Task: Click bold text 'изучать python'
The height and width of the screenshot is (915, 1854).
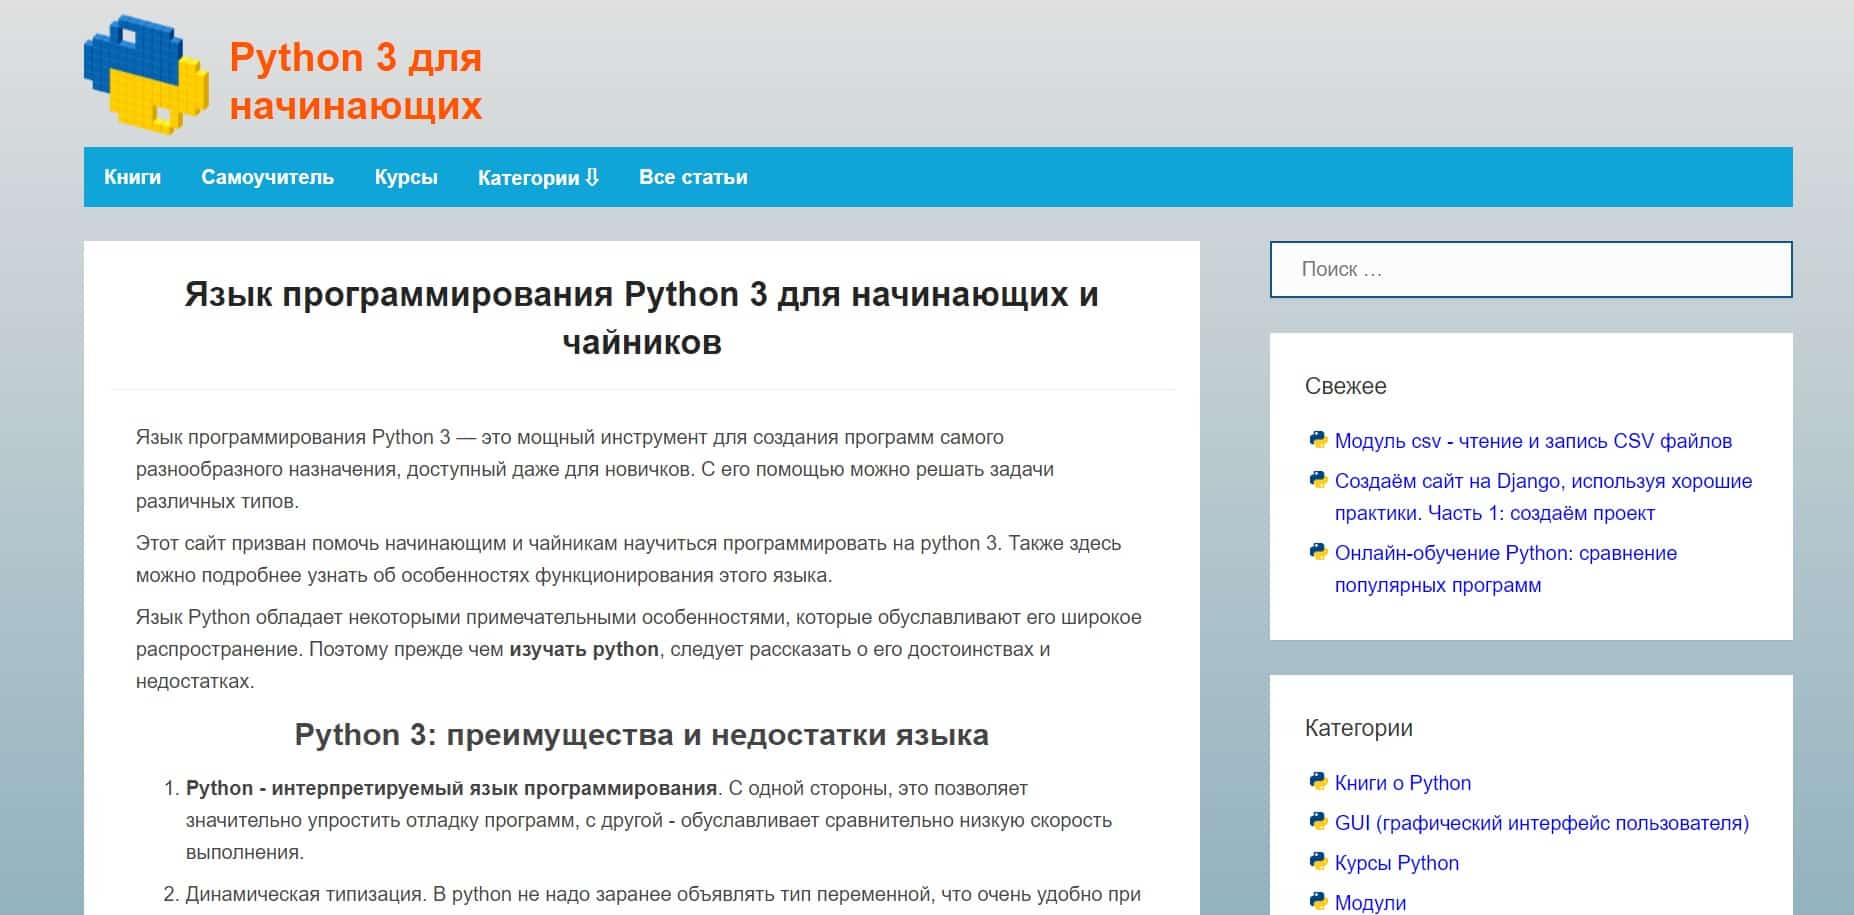Action: (x=584, y=649)
